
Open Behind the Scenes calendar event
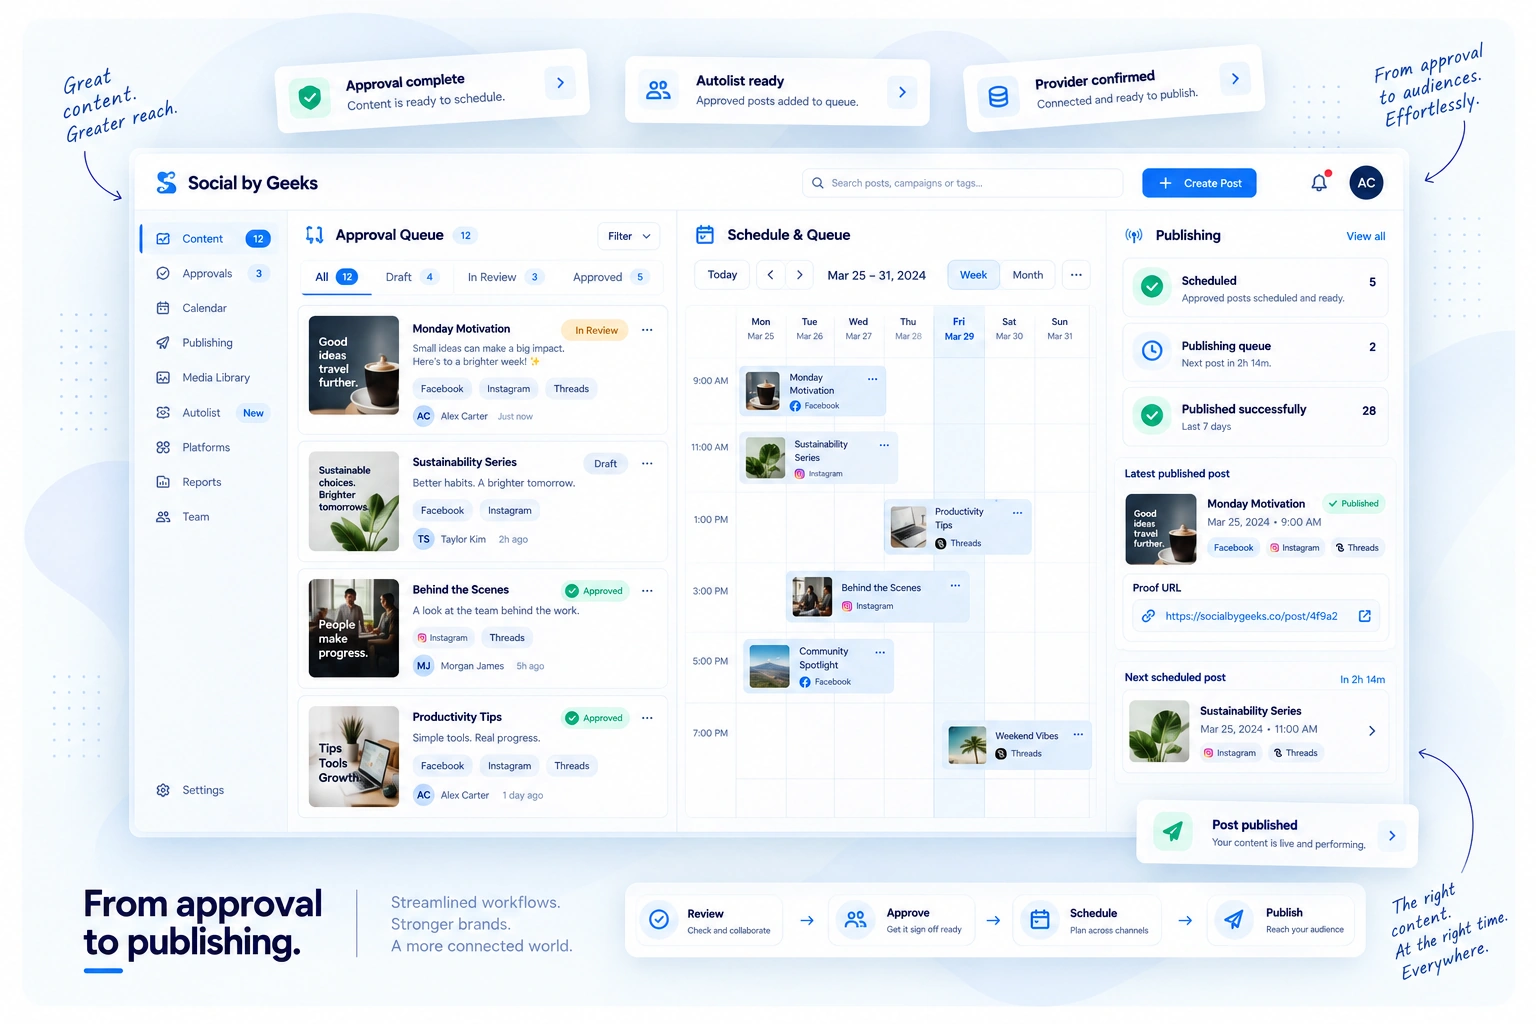(x=878, y=597)
